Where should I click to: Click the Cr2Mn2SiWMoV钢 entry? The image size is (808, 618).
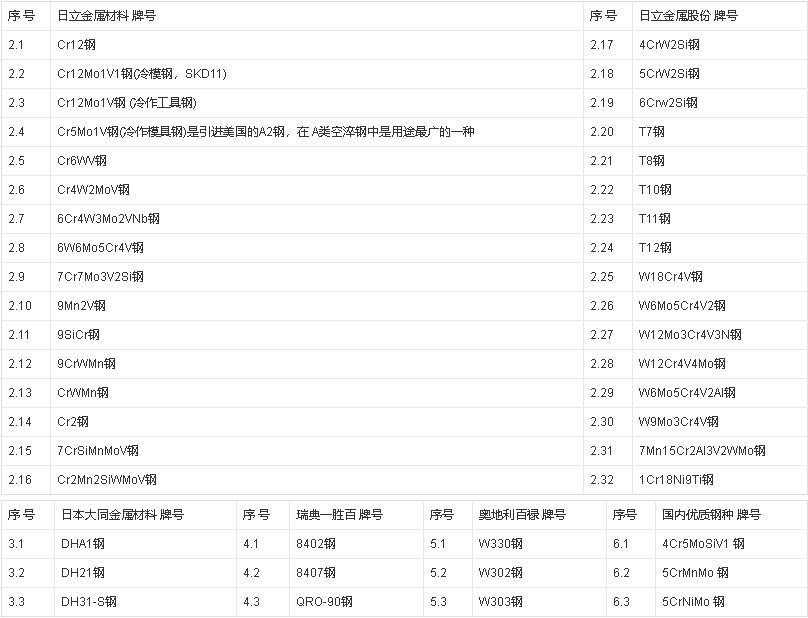107,480
